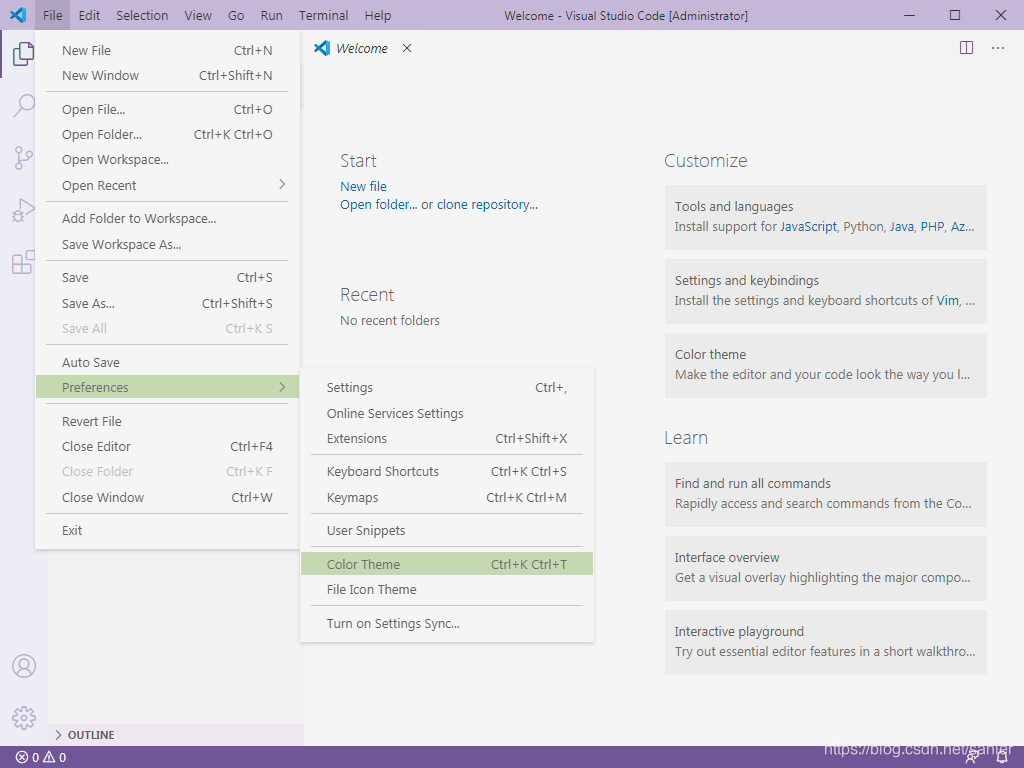Click the warnings count in status bar
Screen dimensions: 1024x768
click(55, 758)
